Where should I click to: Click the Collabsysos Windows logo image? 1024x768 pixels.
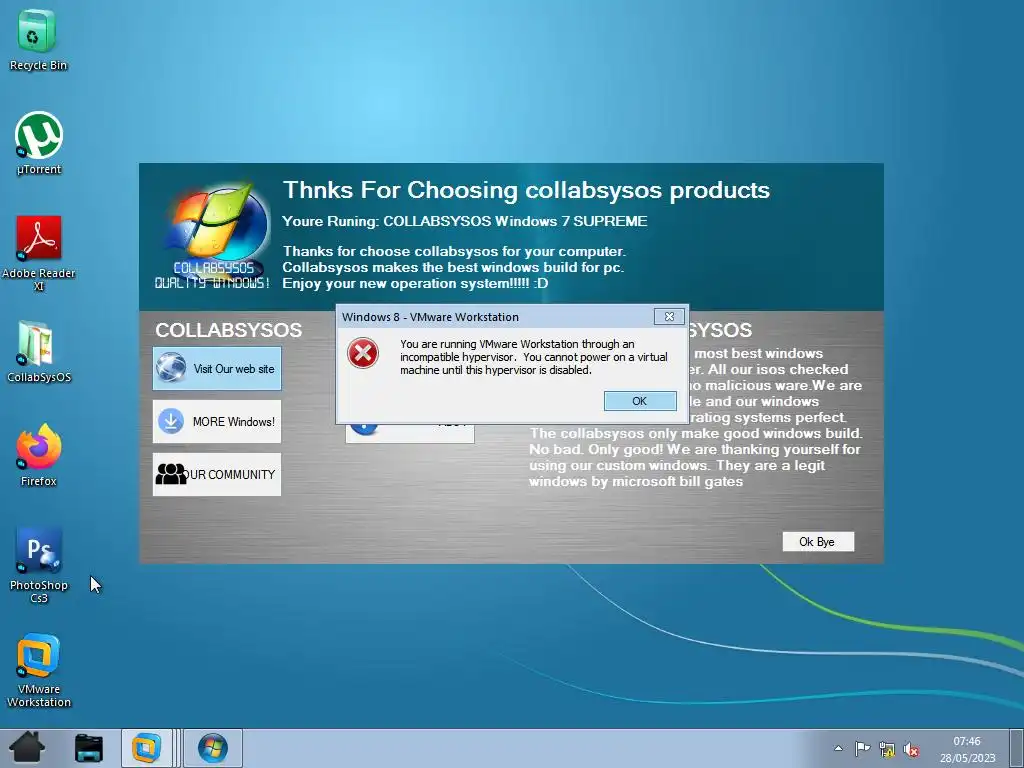click(x=213, y=236)
